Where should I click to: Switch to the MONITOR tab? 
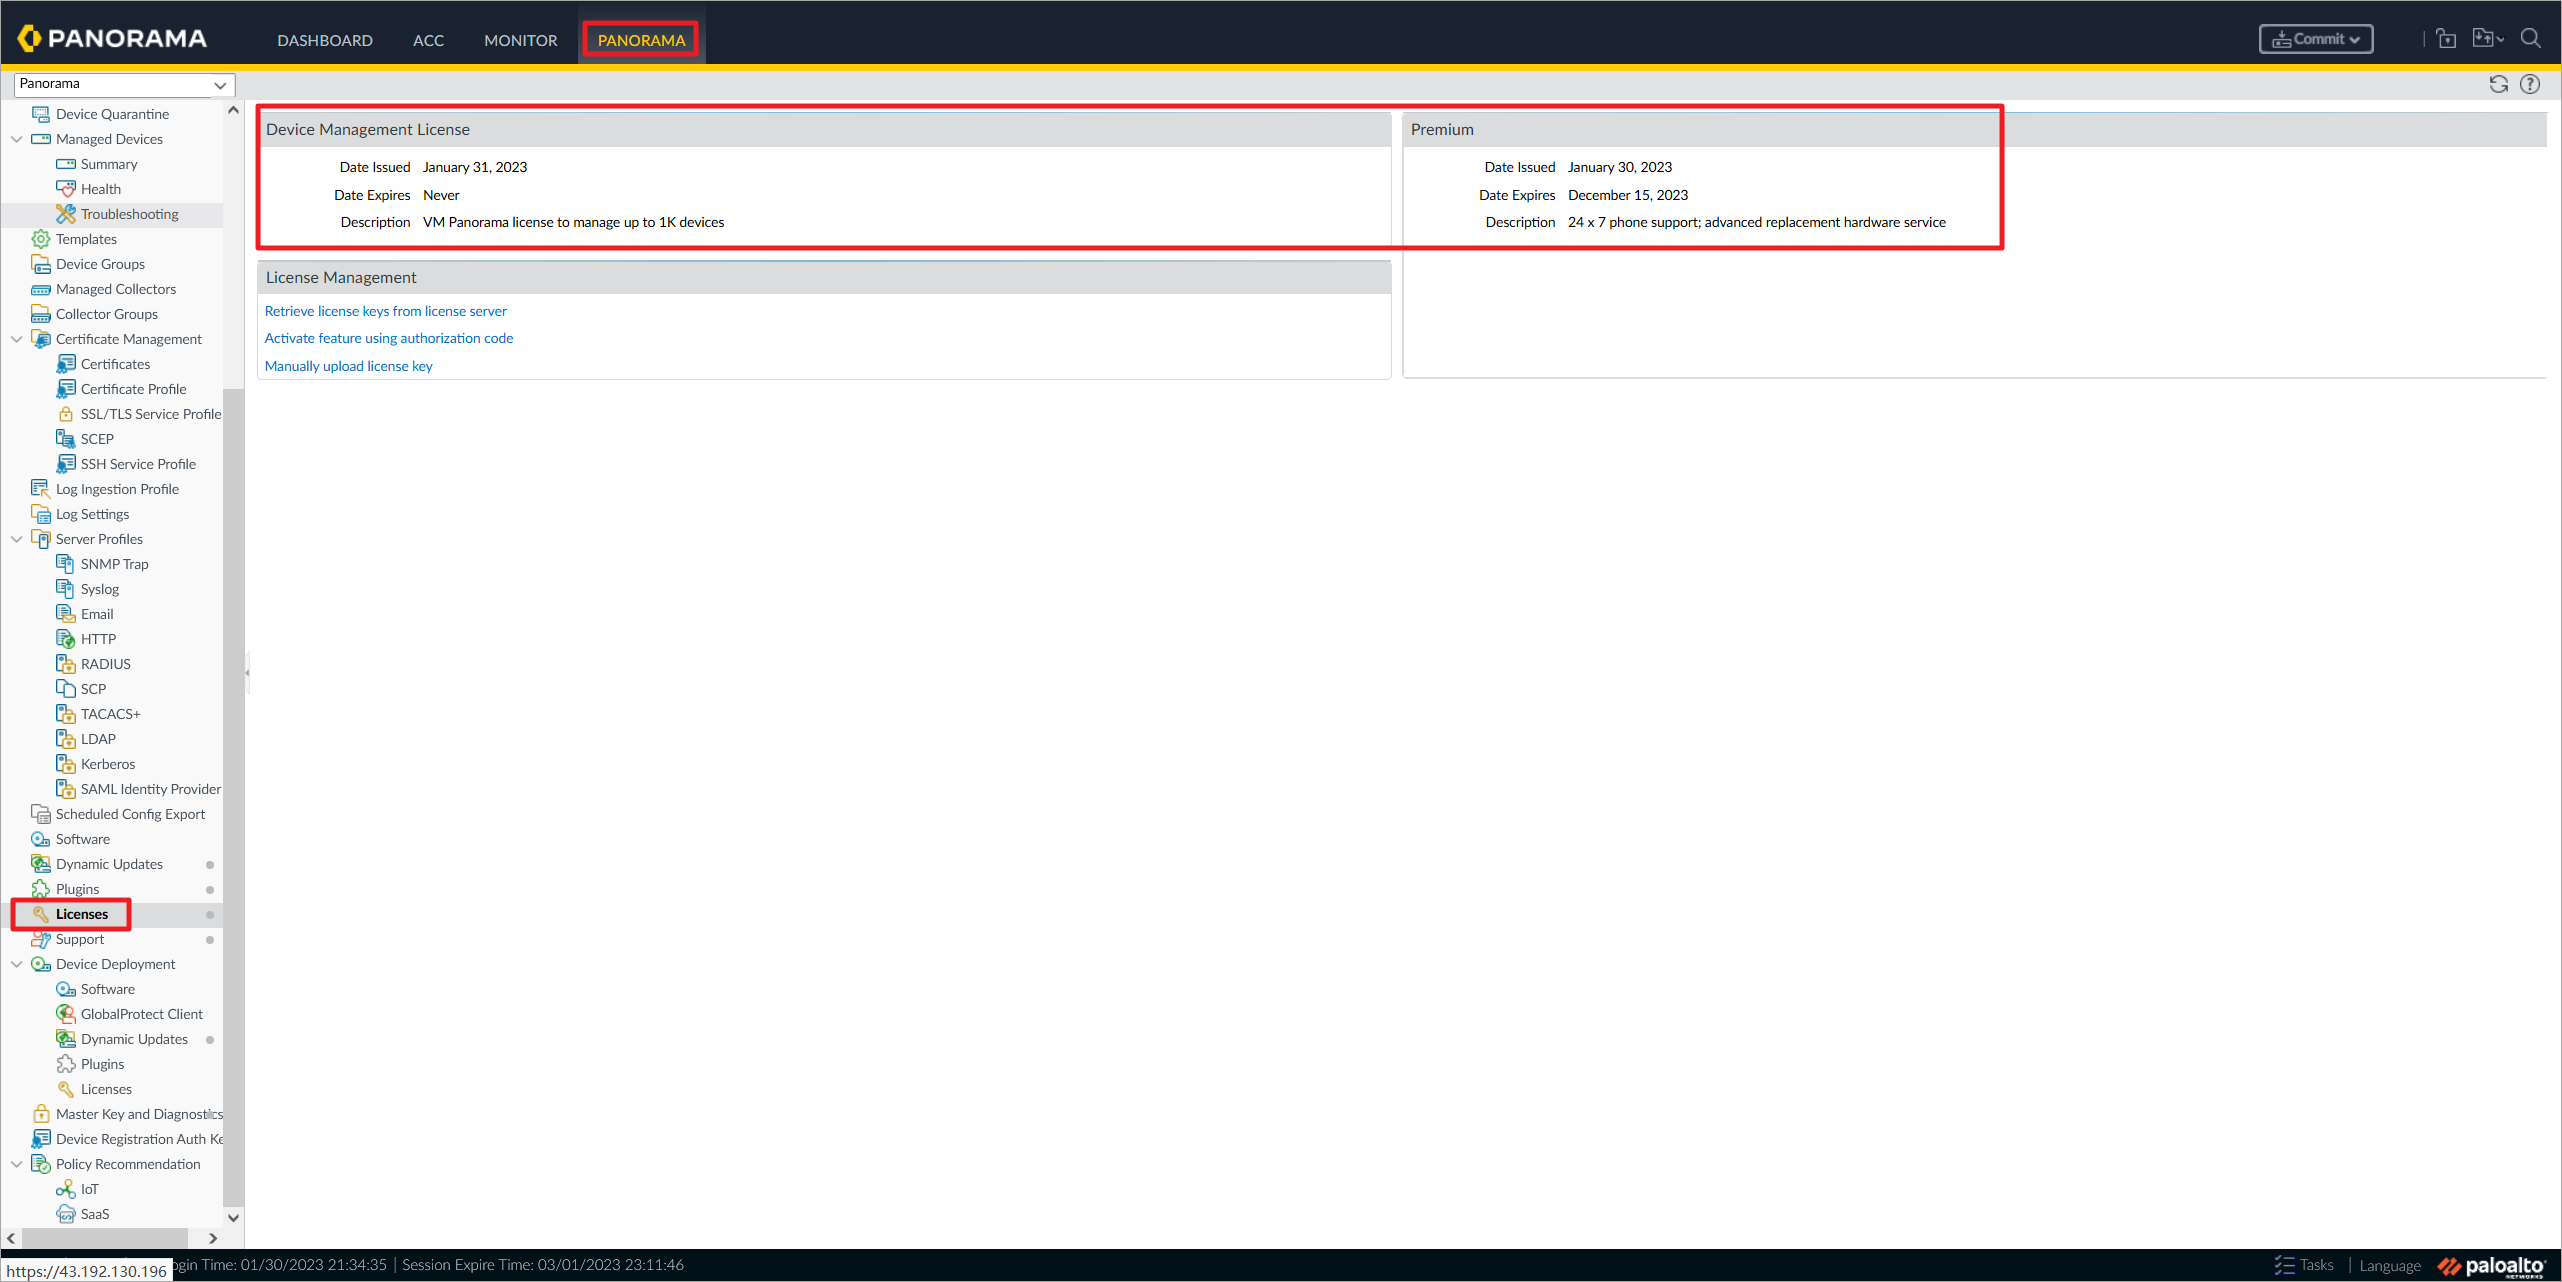point(521,40)
